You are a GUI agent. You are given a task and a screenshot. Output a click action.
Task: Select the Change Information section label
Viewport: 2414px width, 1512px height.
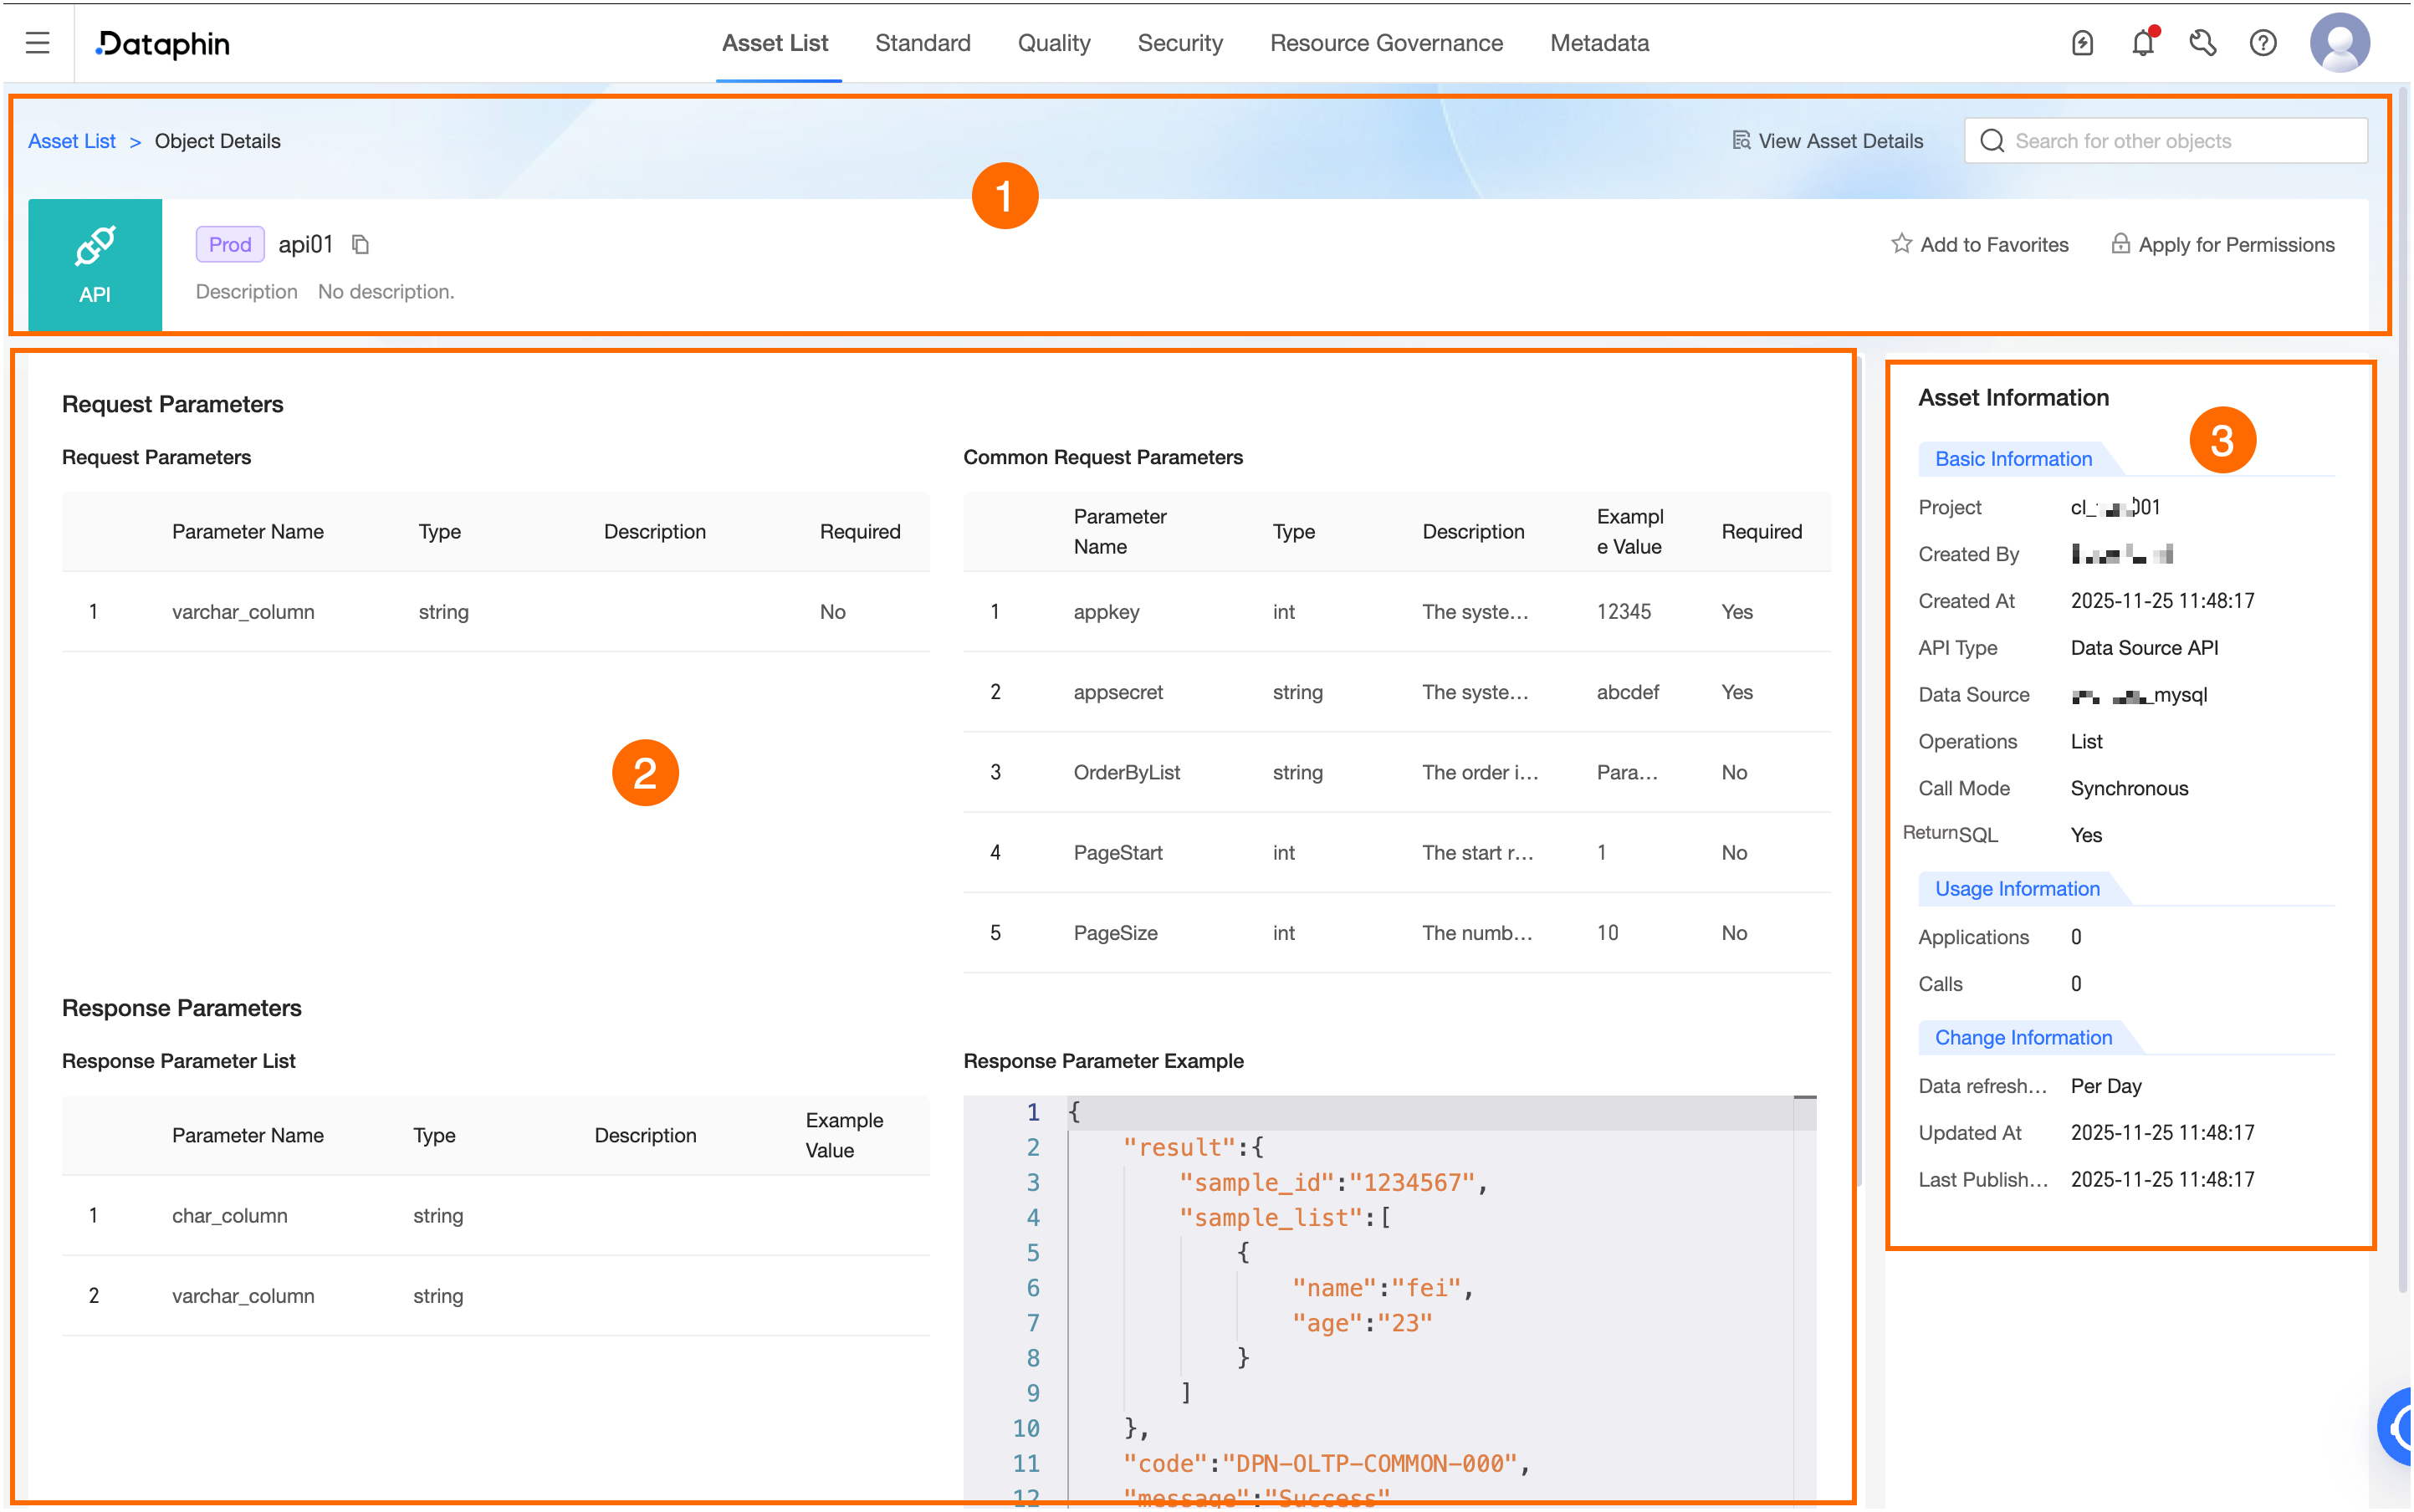tap(2023, 1037)
